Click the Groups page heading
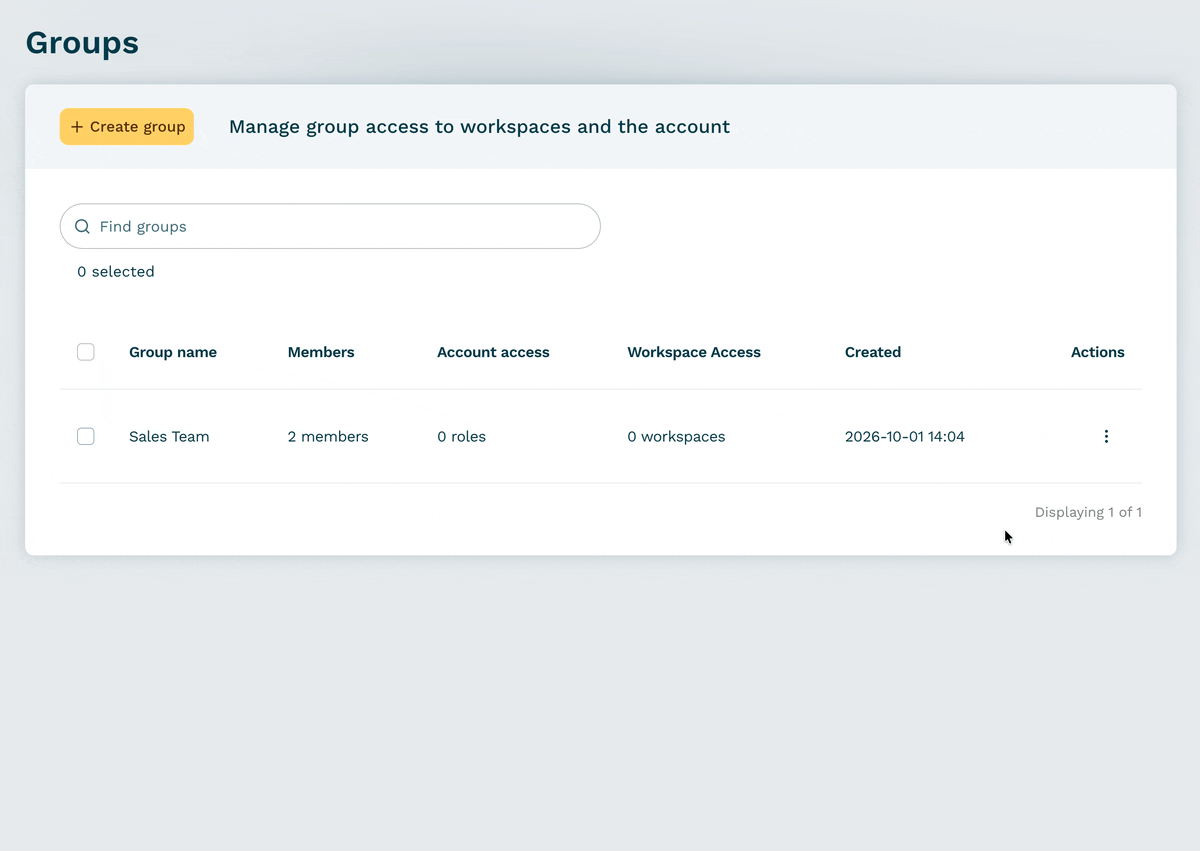Viewport: 1200px width, 851px height. pos(82,43)
